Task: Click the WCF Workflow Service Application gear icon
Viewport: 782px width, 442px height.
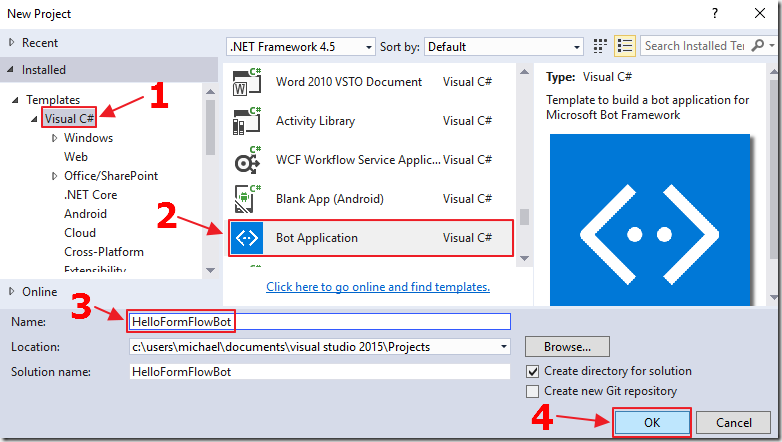Action: pyautogui.click(x=247, y=160)
